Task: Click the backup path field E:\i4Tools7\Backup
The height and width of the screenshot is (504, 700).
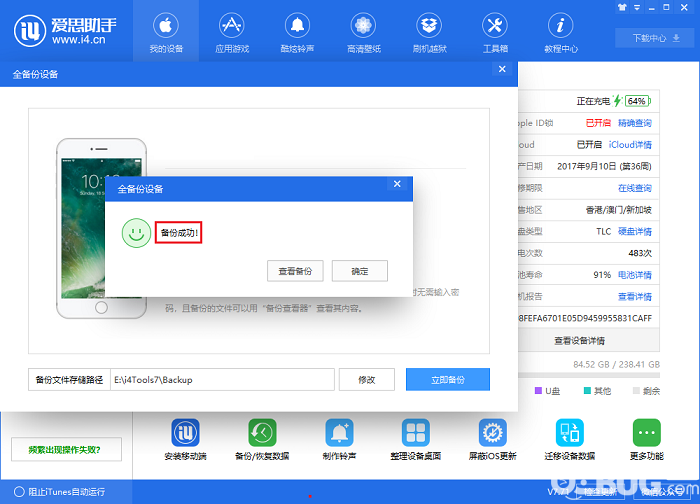Action: coord(222,379)
